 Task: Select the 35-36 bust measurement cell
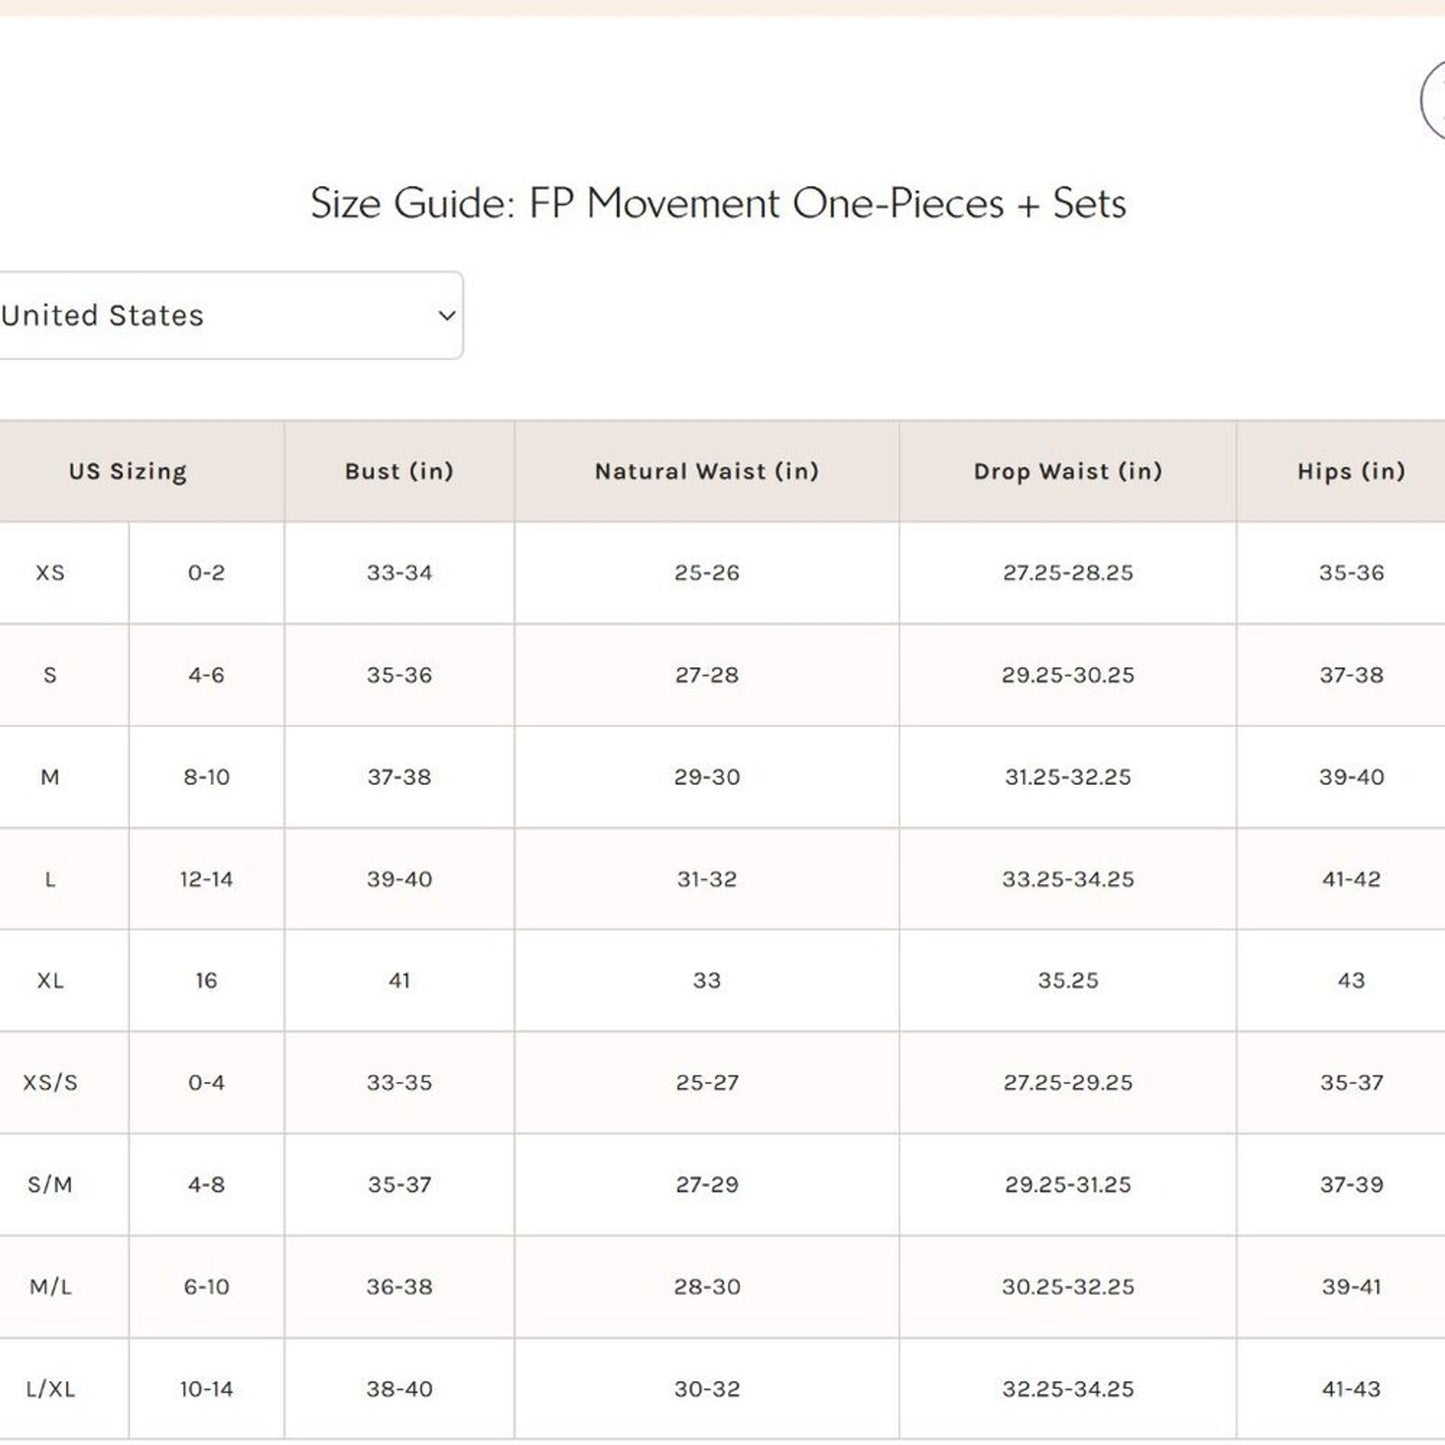(399, 676)
